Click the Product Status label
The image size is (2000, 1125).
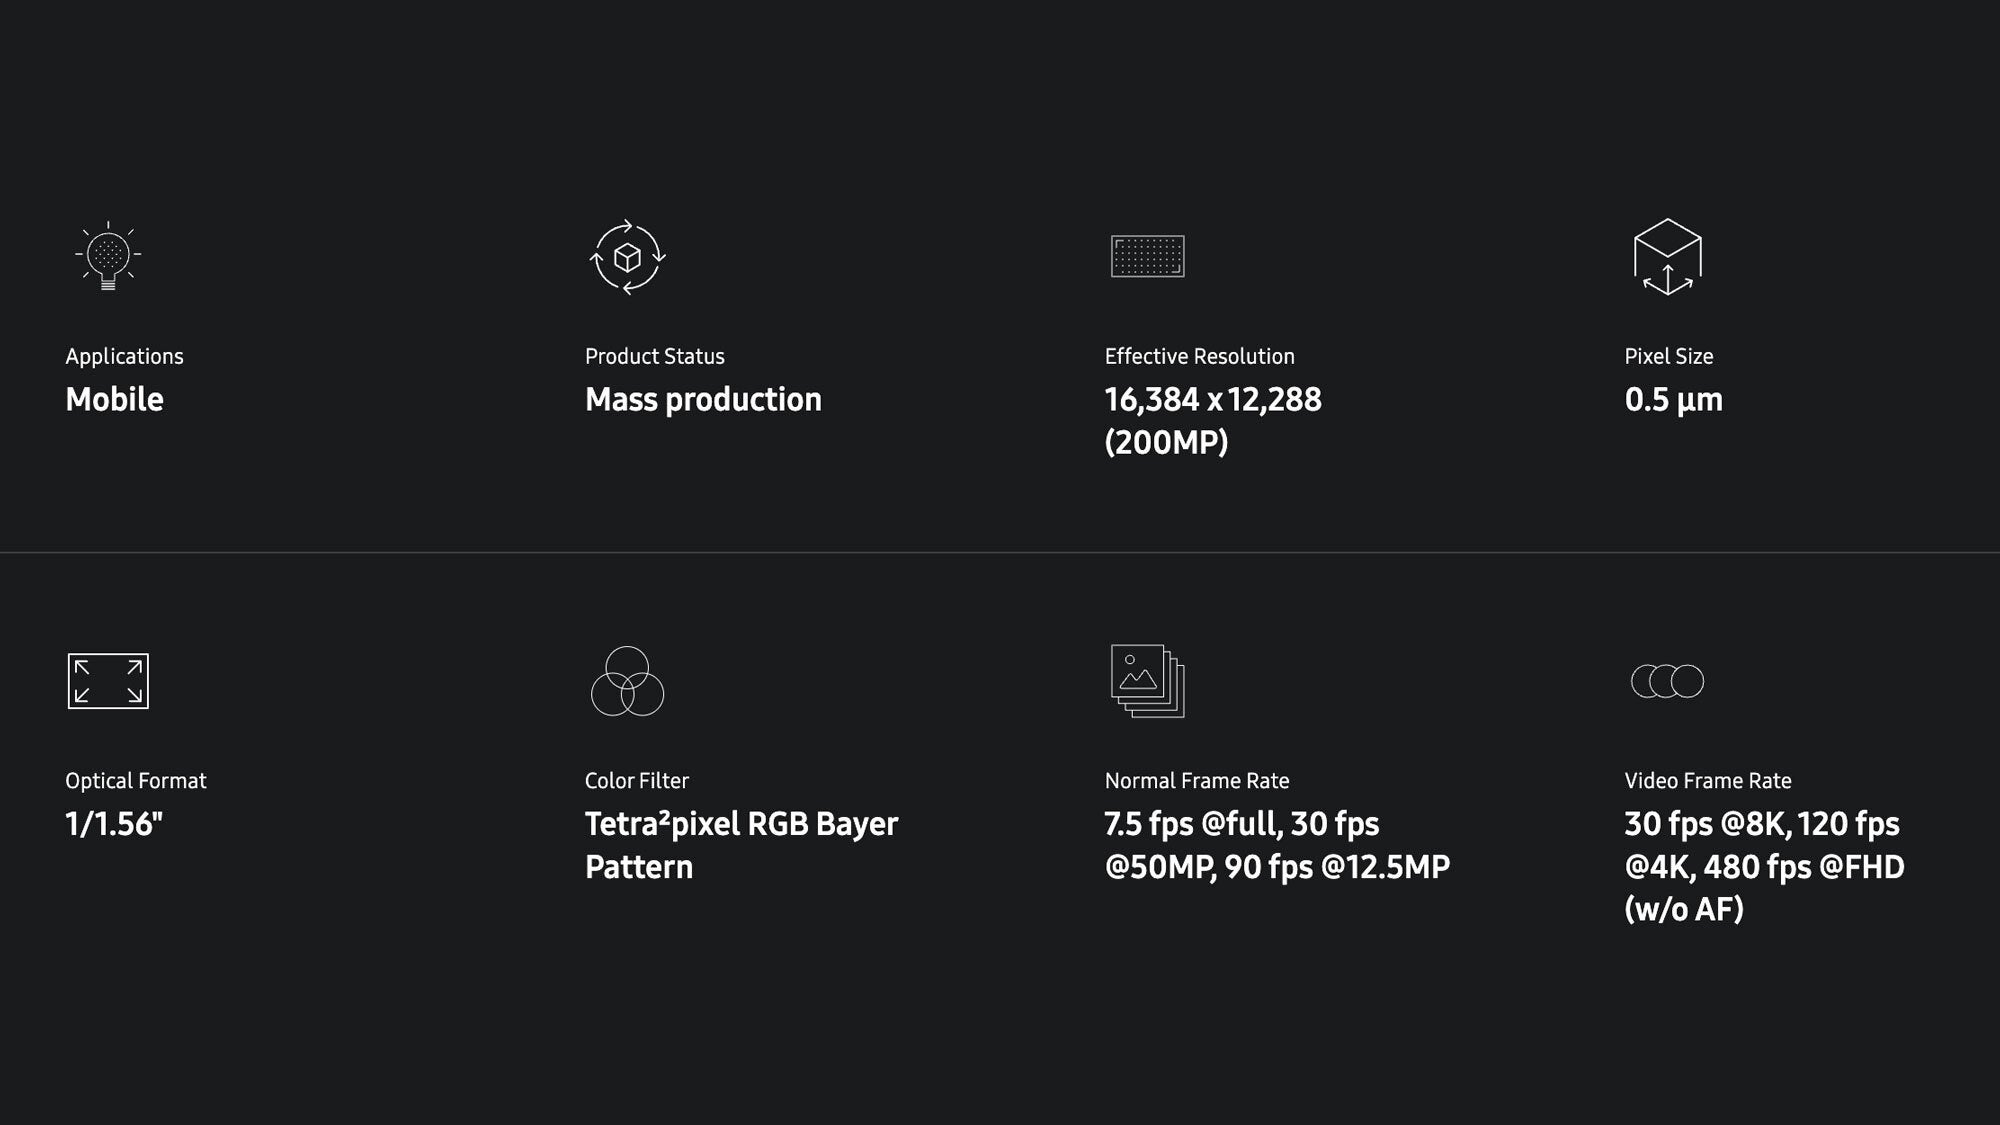[x=654, y=356]
